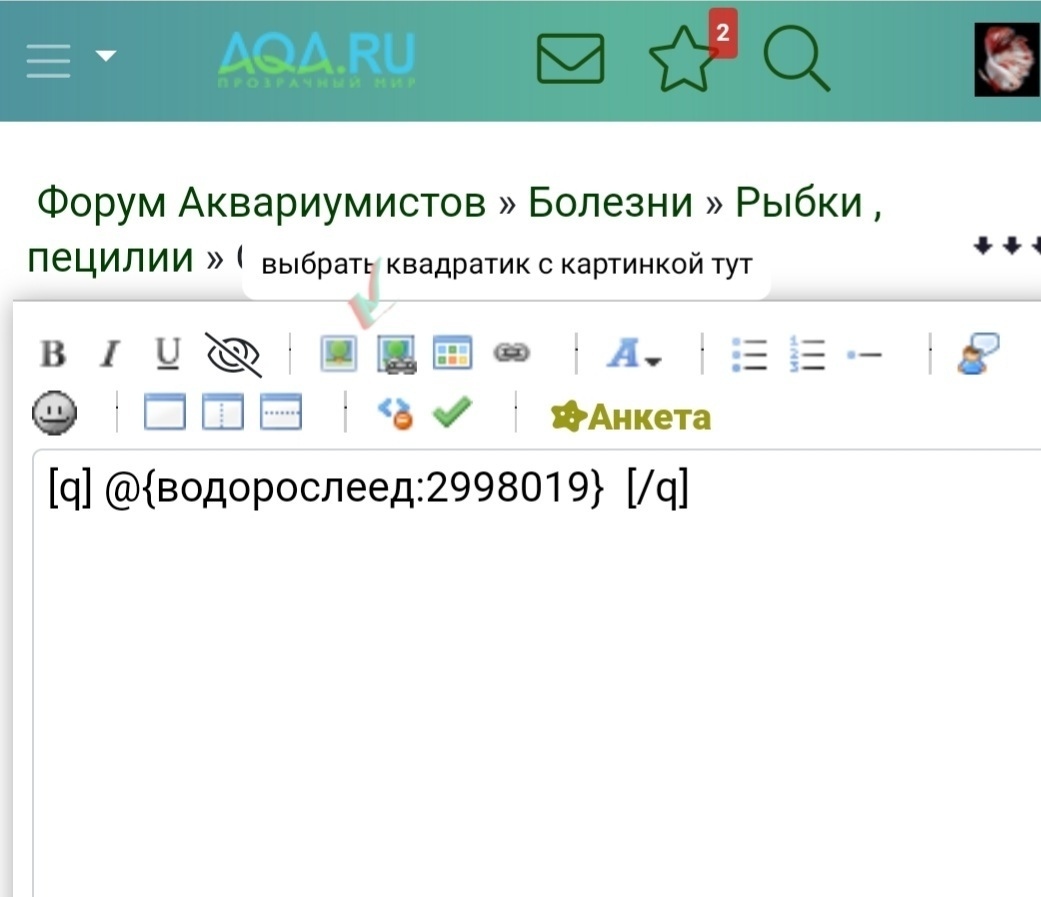The image size is (1041, 897).
Task: Open the hamburger menu
Action: tap(48, 60)
